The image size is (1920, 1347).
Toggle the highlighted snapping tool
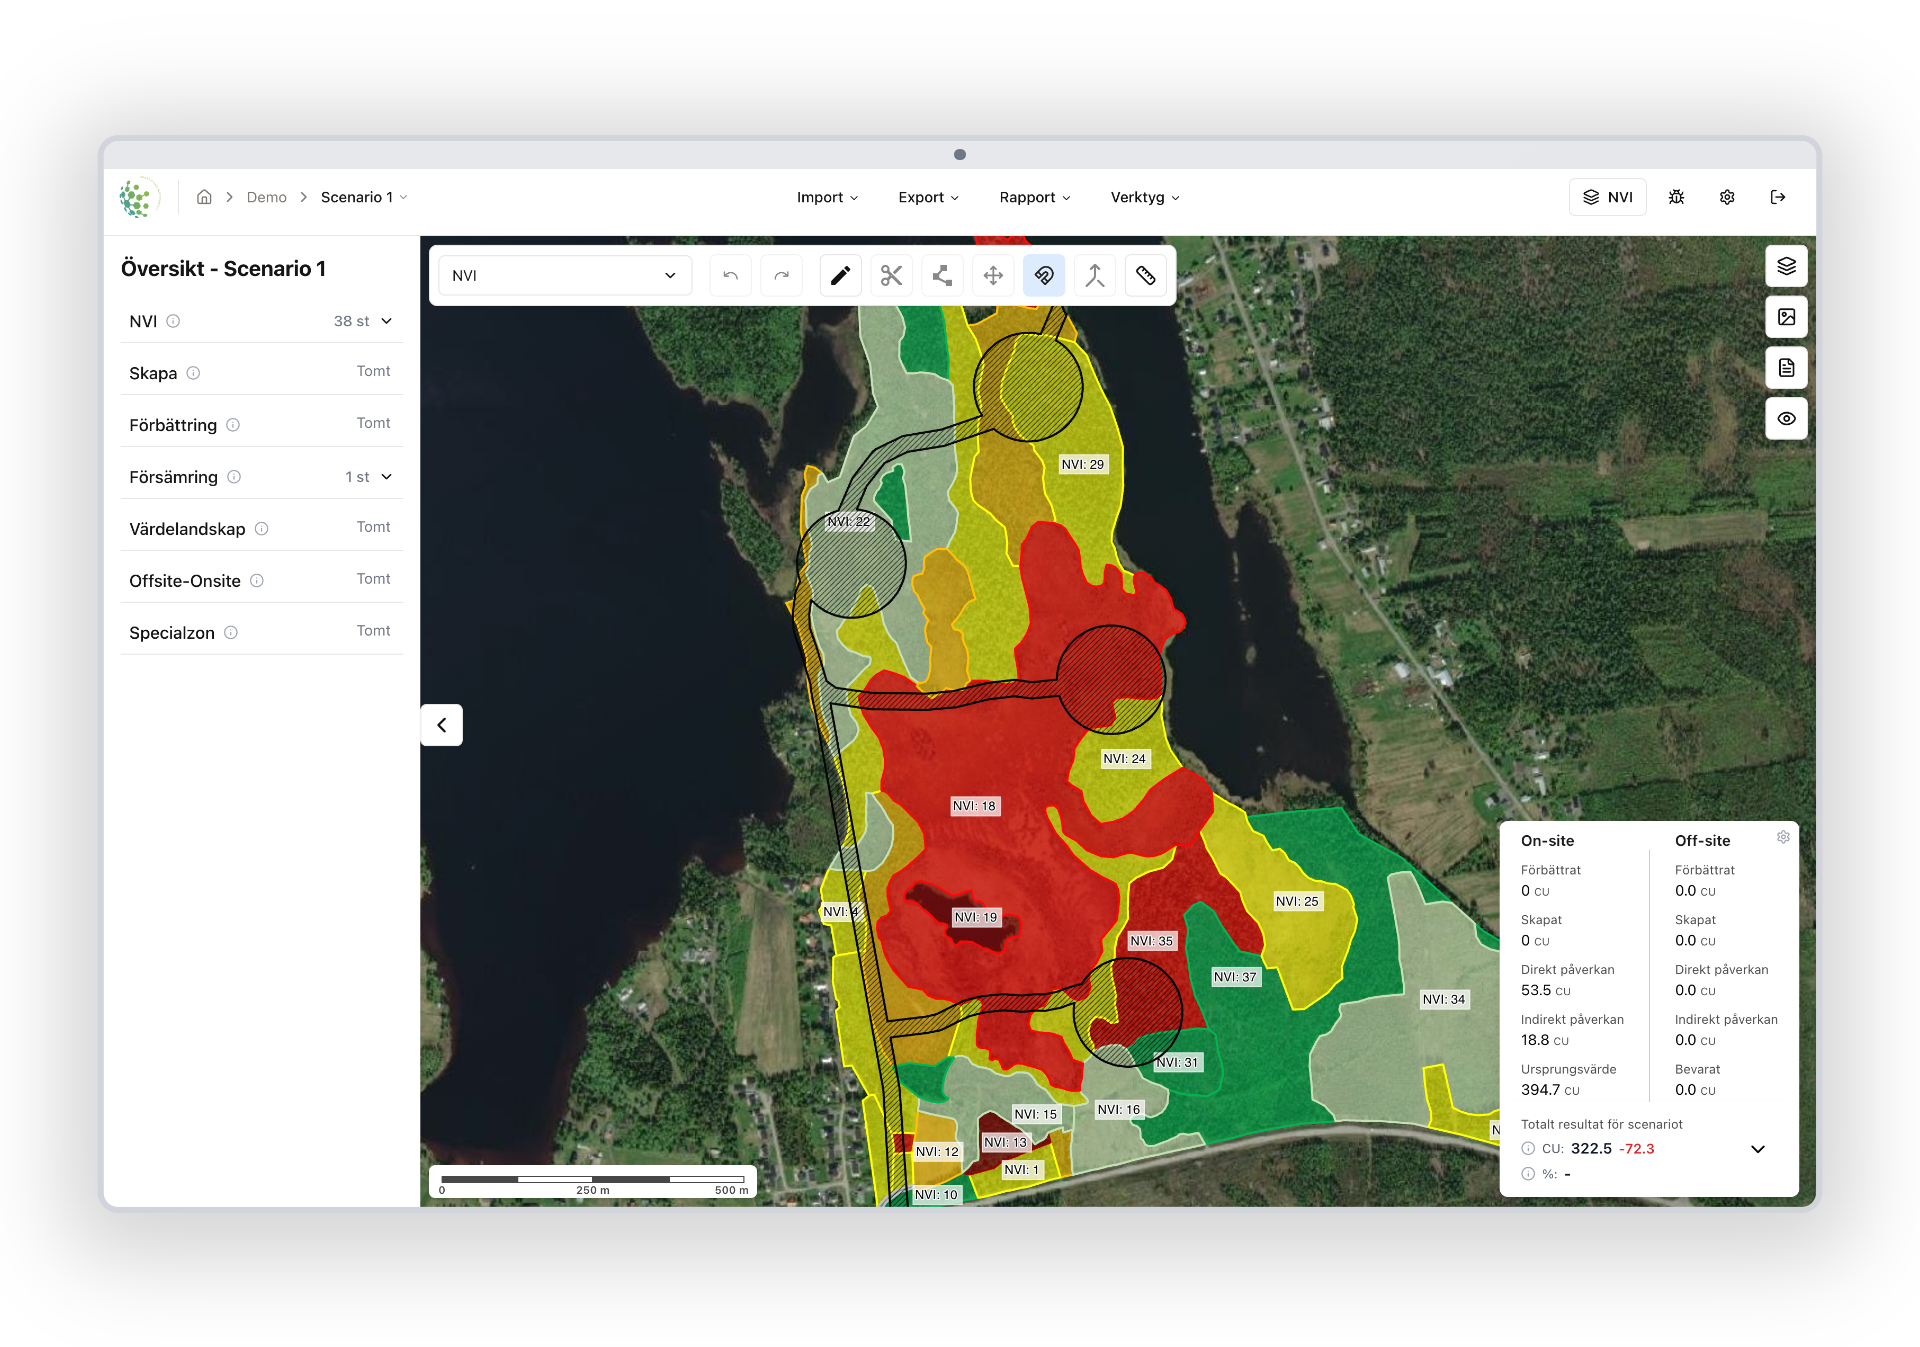tap(1044, 276)
